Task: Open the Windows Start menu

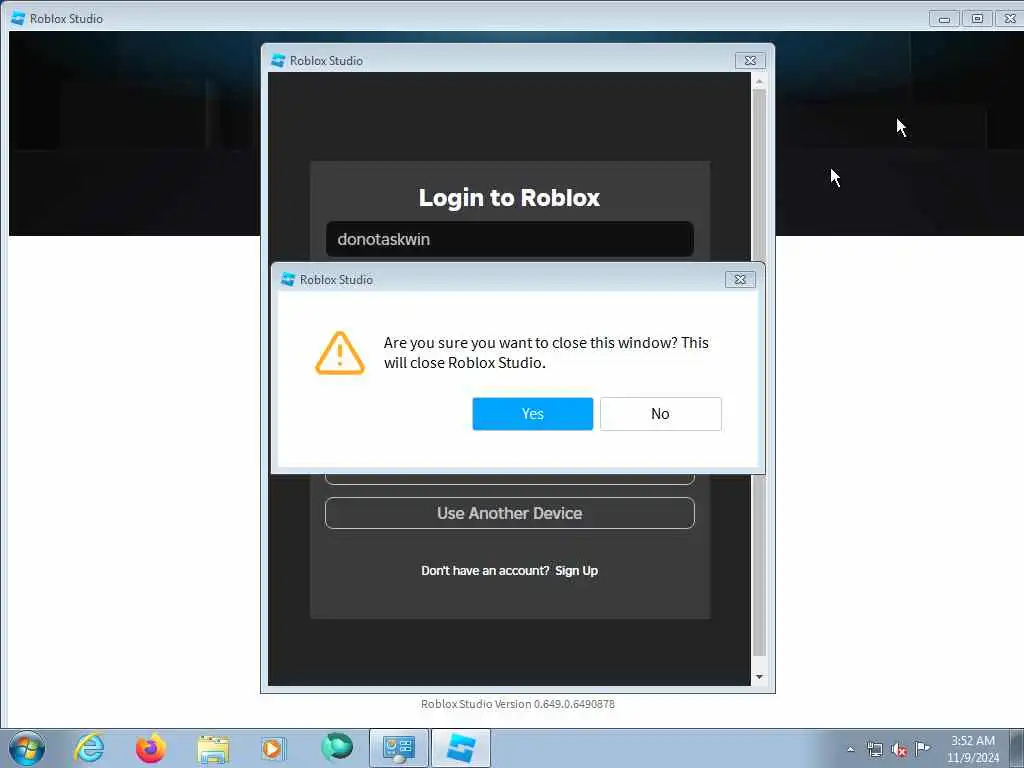Action: 27,748
